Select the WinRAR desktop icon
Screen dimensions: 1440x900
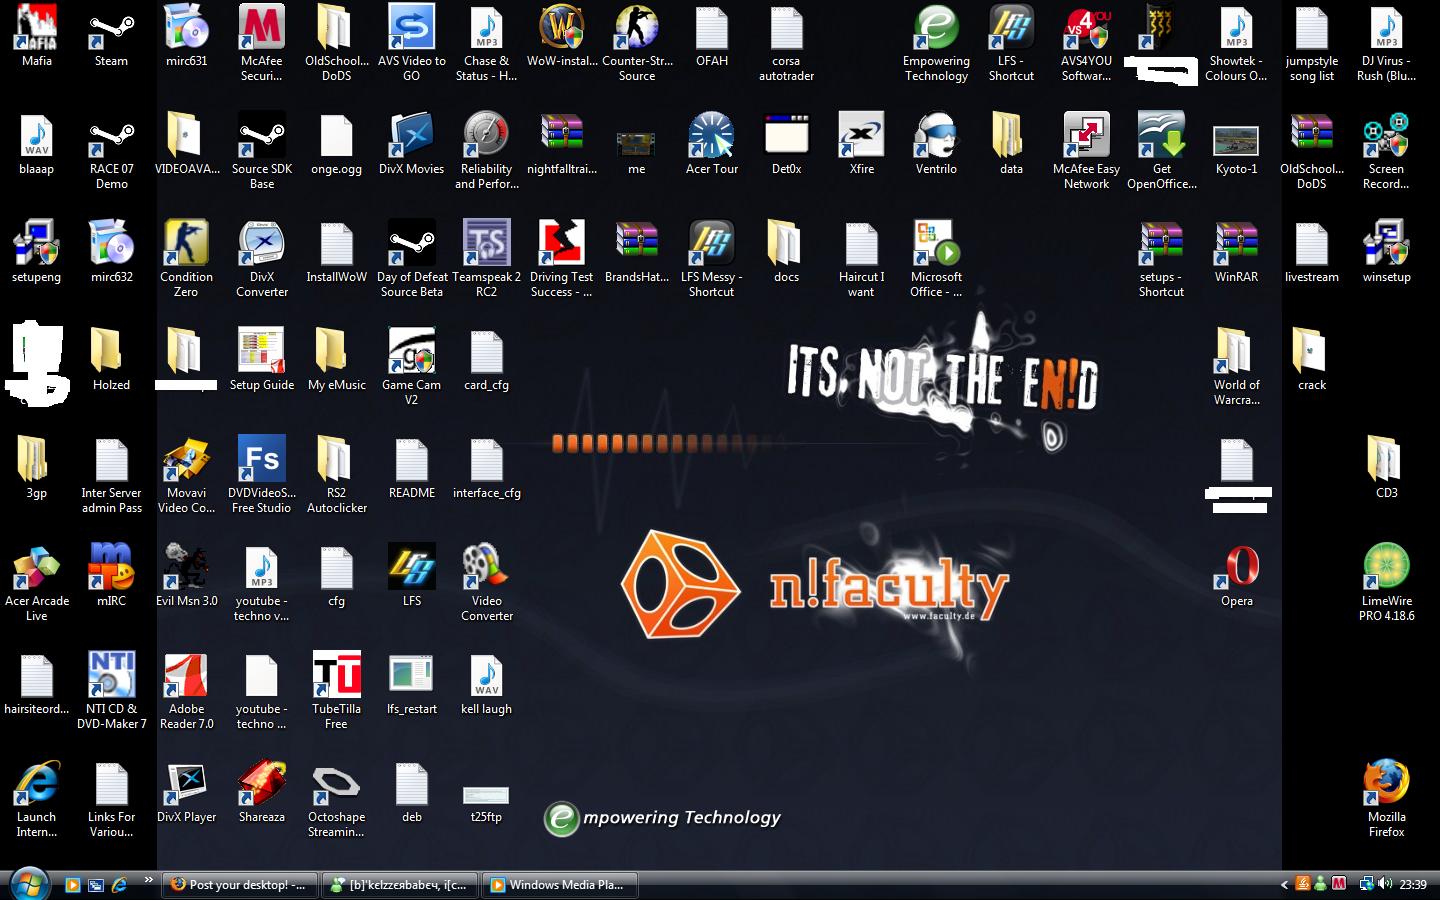(x=1236, y=252)
